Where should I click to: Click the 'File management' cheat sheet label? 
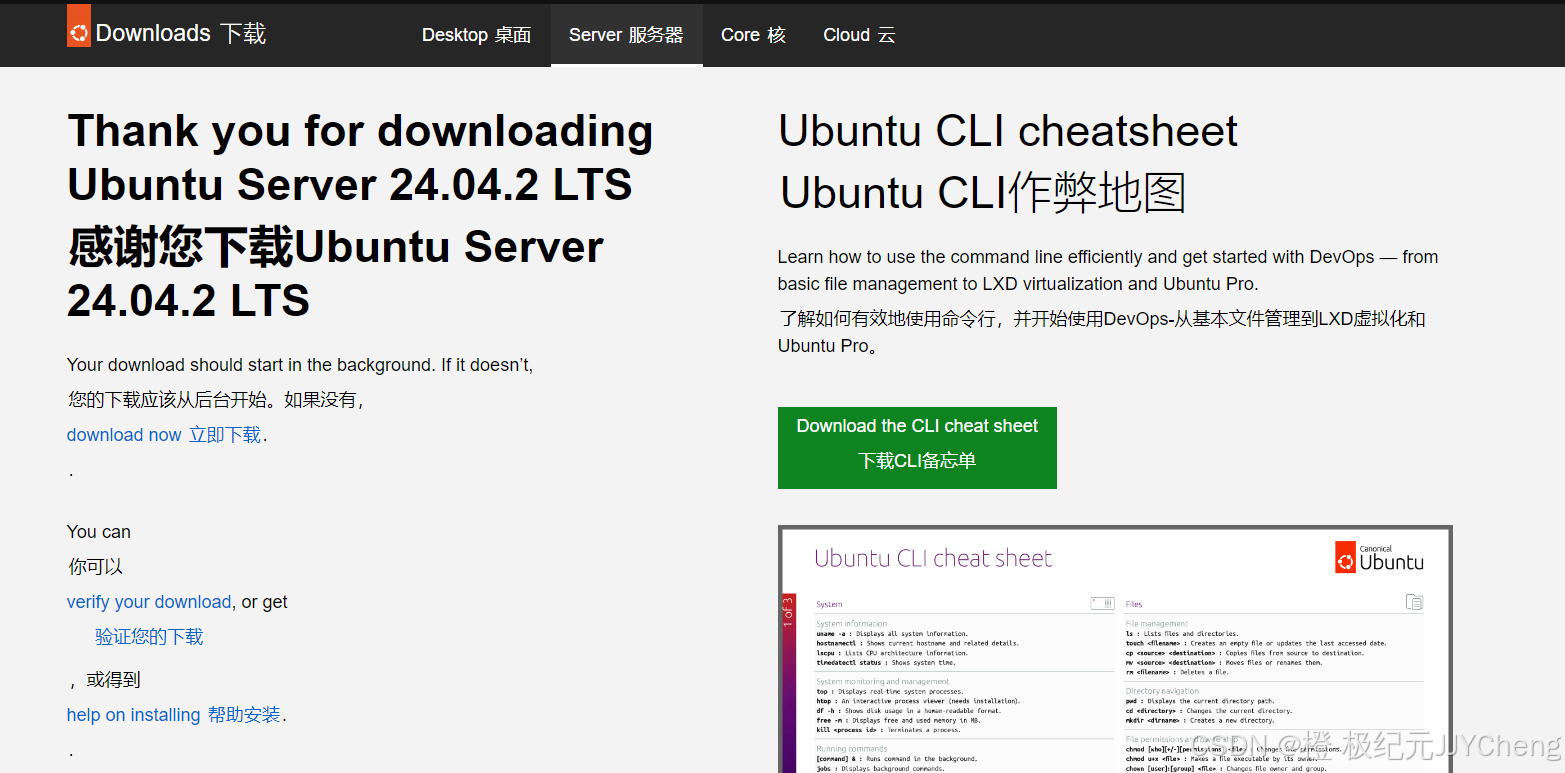tap(1157, 624)
